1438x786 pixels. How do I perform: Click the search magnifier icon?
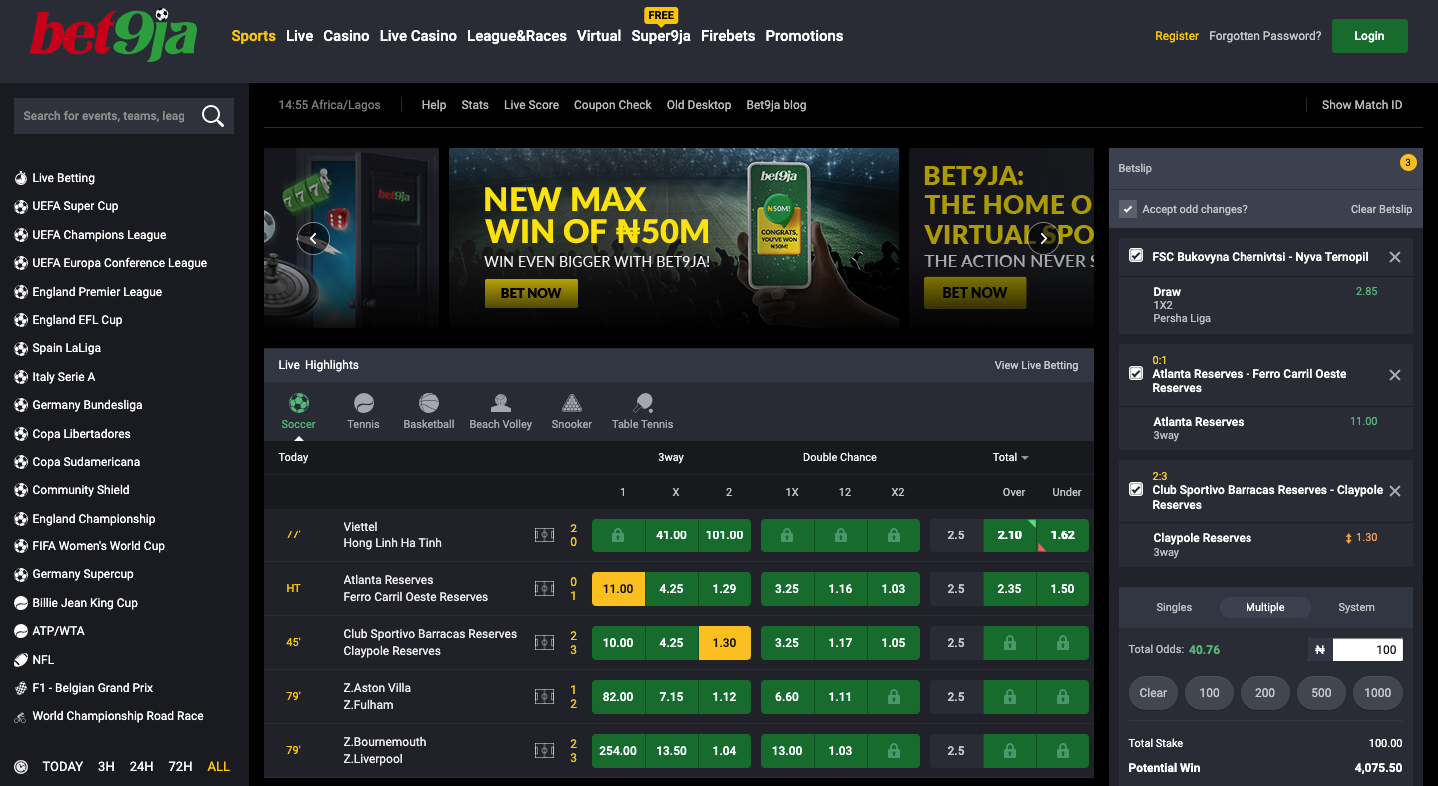pyautogui.click(x=213, y=116)
